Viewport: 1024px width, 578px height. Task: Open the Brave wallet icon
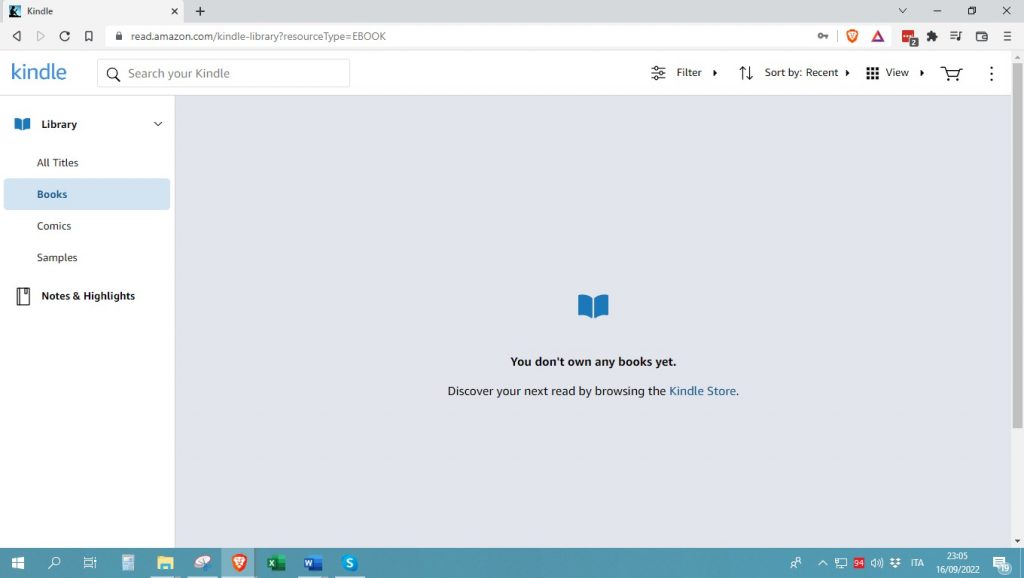click(981, 36)
